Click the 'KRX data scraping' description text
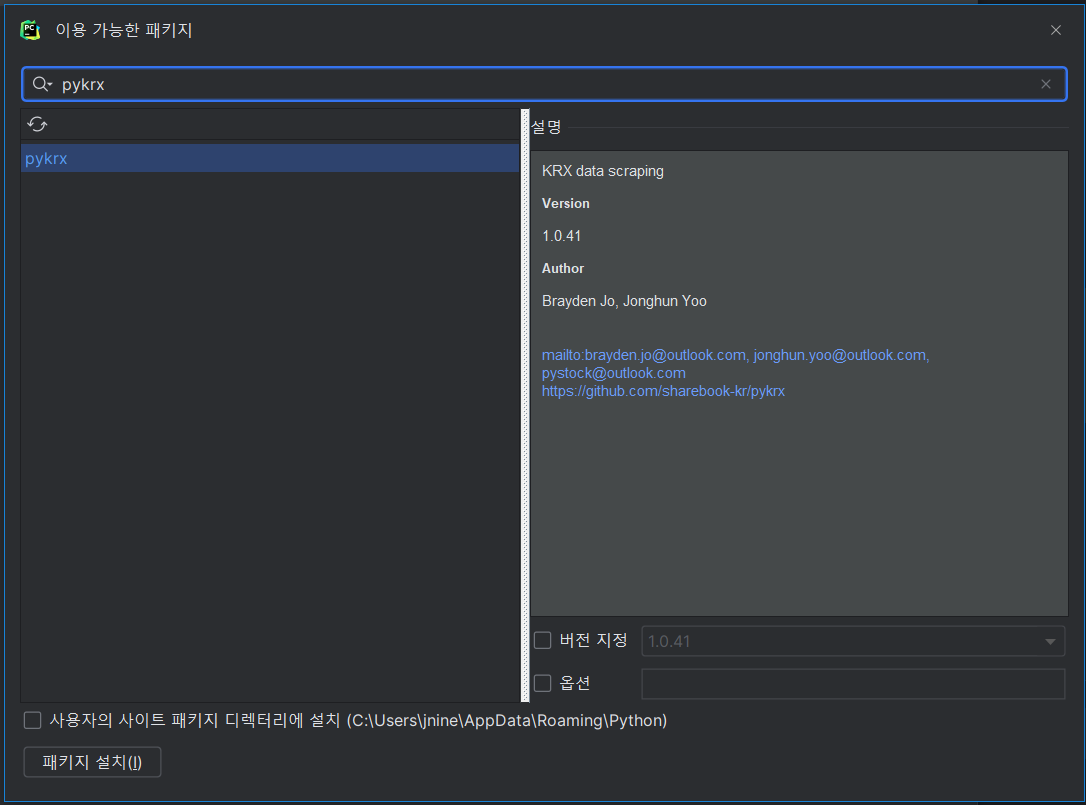1086x805 pixels. click(x=603, y=171)
